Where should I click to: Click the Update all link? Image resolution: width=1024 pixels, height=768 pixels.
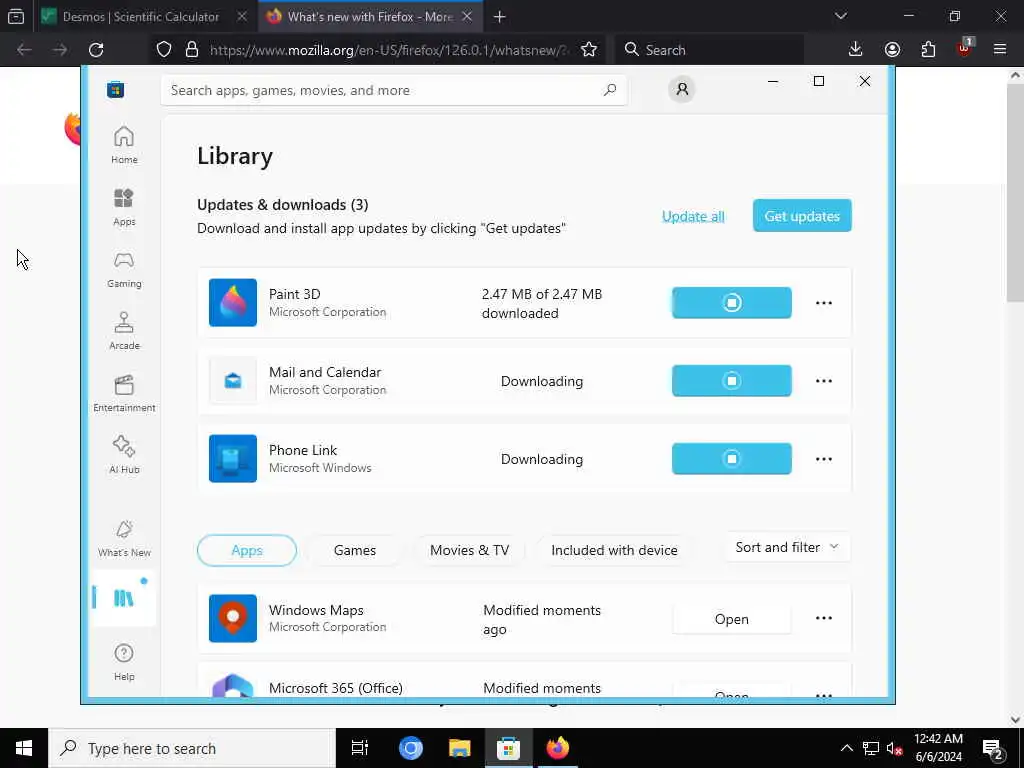(694, 216)
